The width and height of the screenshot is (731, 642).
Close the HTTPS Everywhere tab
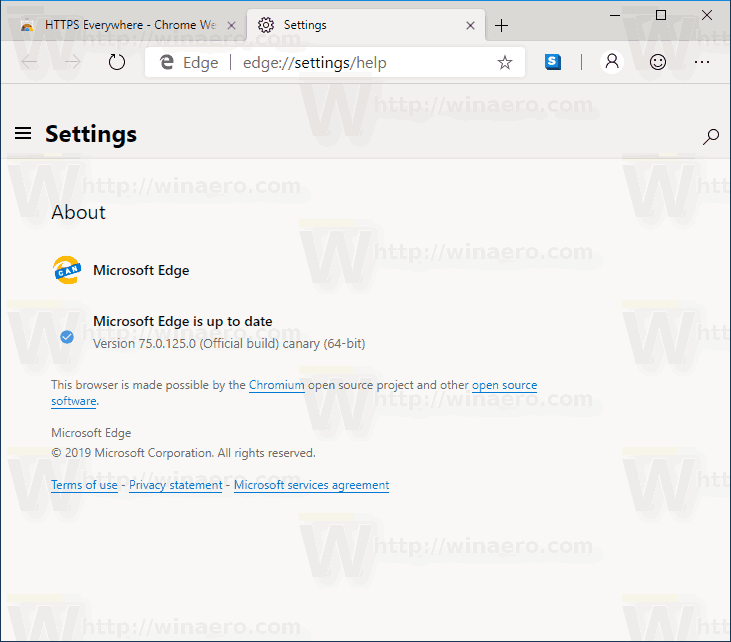click(x=231, y=26)
